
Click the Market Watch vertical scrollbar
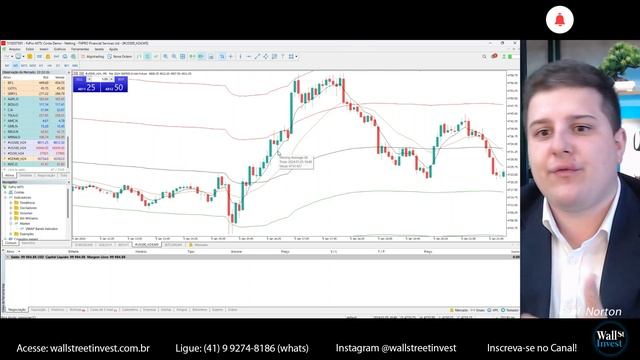[68, 151]
